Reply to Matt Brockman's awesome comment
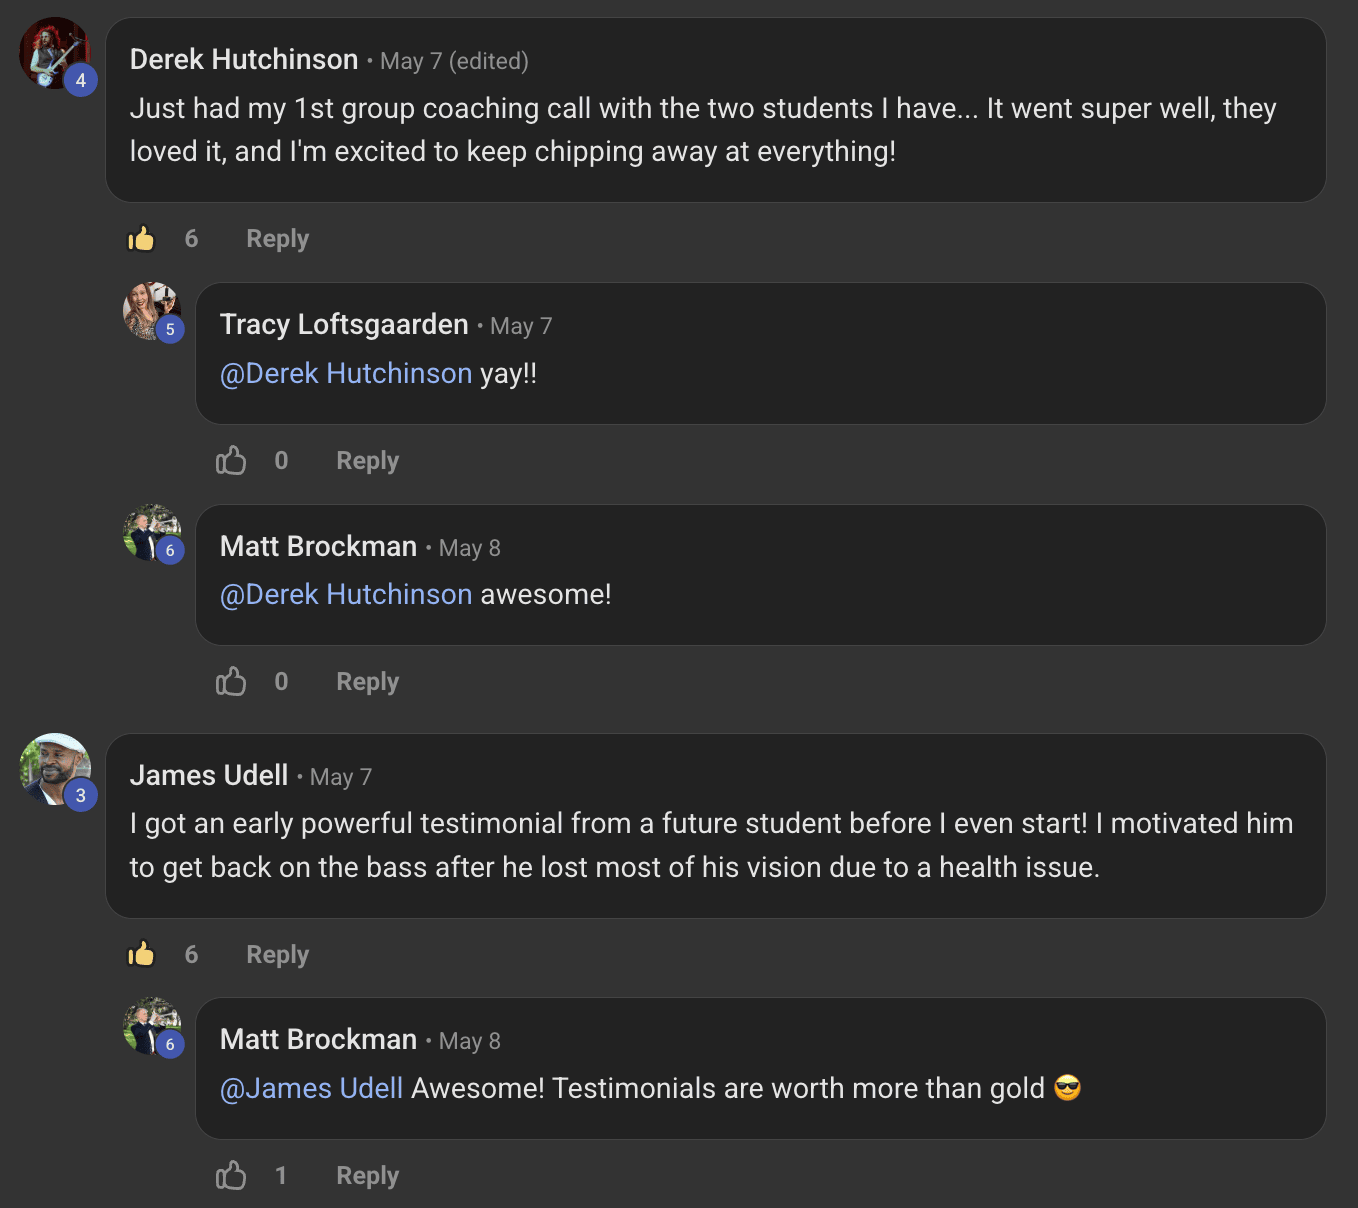This screenshot has height=1208, width=1358. point(367,682)
